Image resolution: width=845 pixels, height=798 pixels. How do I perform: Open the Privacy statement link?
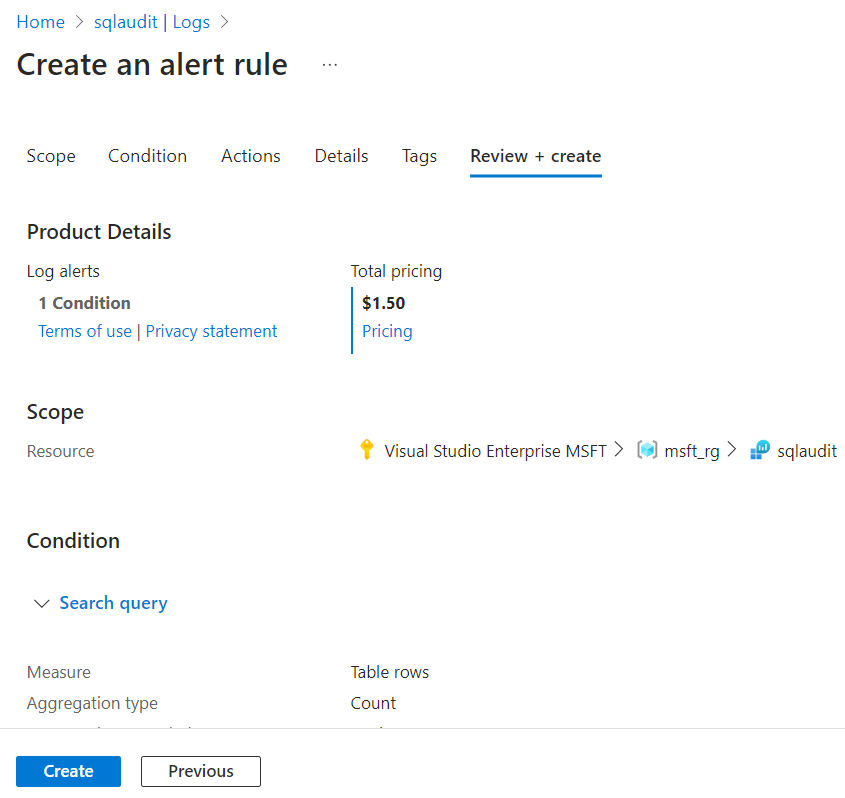click(x=211, y=331)
